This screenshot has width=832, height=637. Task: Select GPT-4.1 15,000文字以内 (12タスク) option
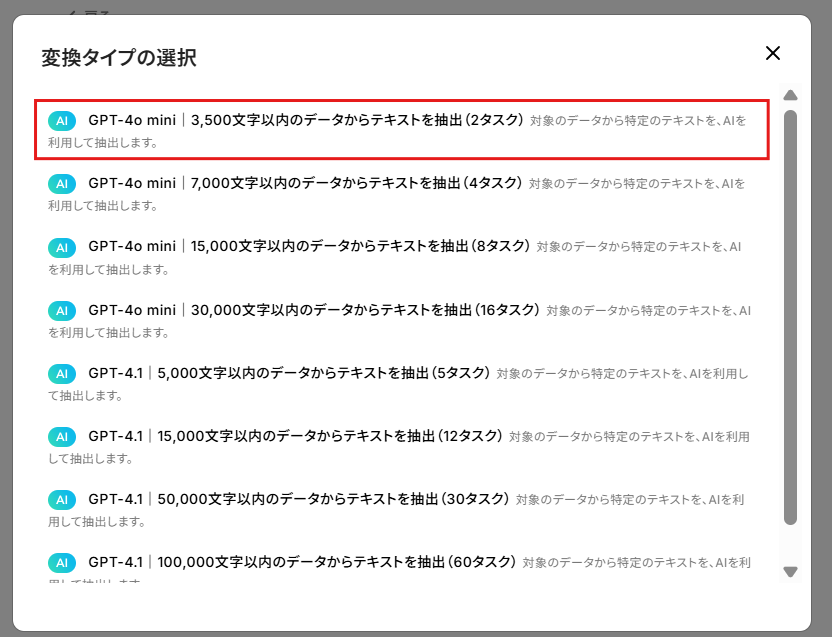402,446
